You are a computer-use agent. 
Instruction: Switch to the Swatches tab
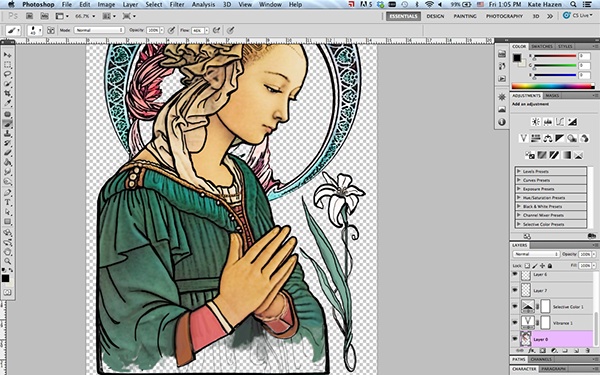[x=541, y=46]
